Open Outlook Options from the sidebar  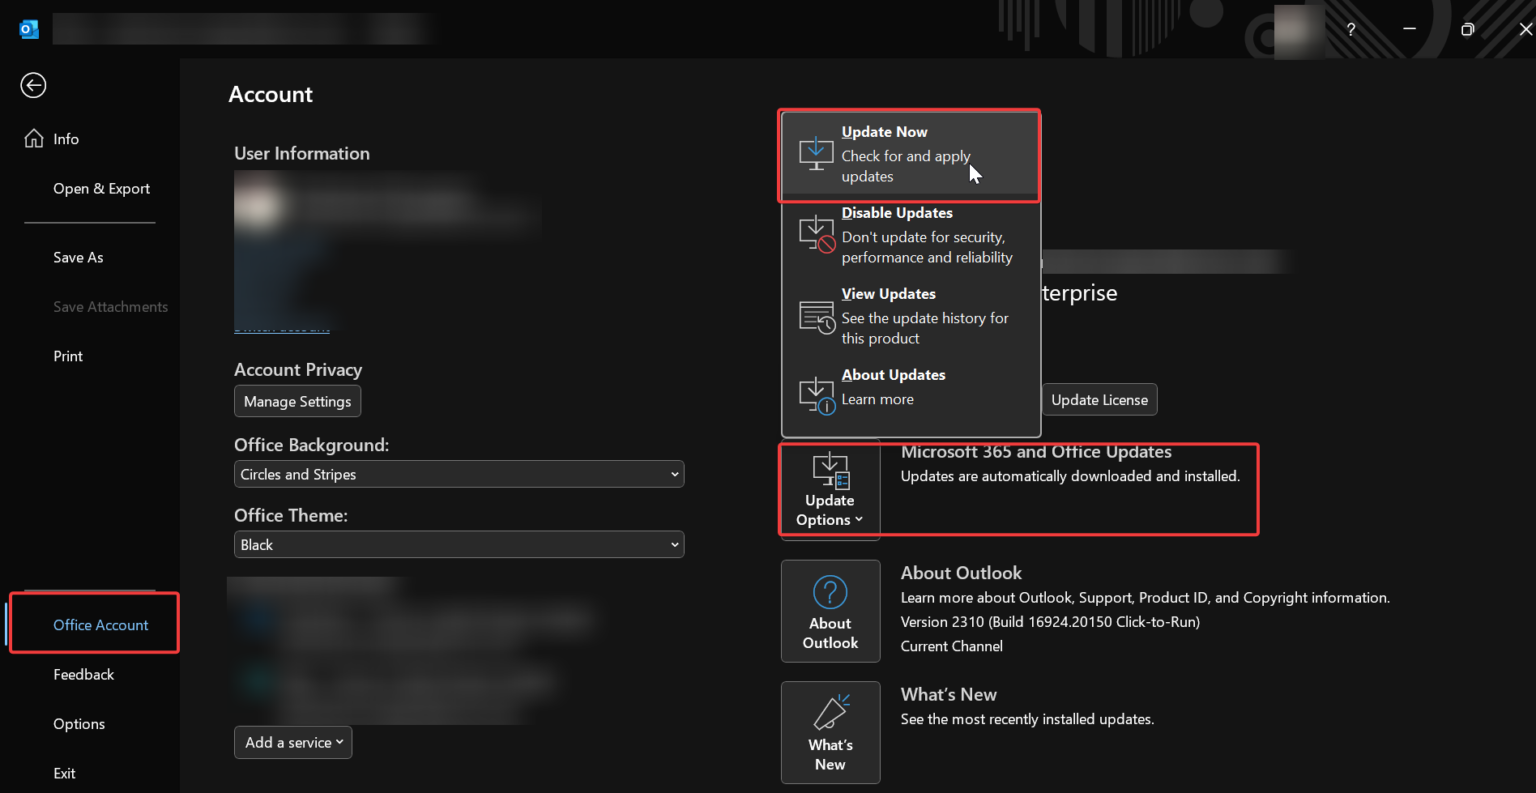pyautogui.click(x=78, y=723)
